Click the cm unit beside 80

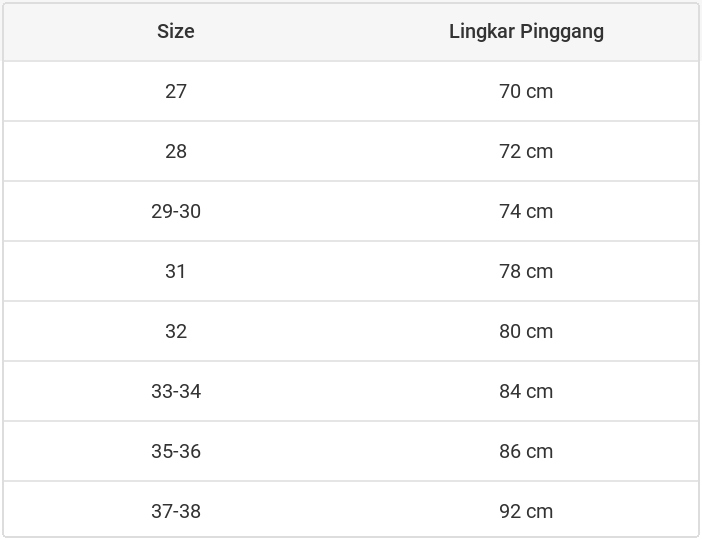(x=540, y=331)
